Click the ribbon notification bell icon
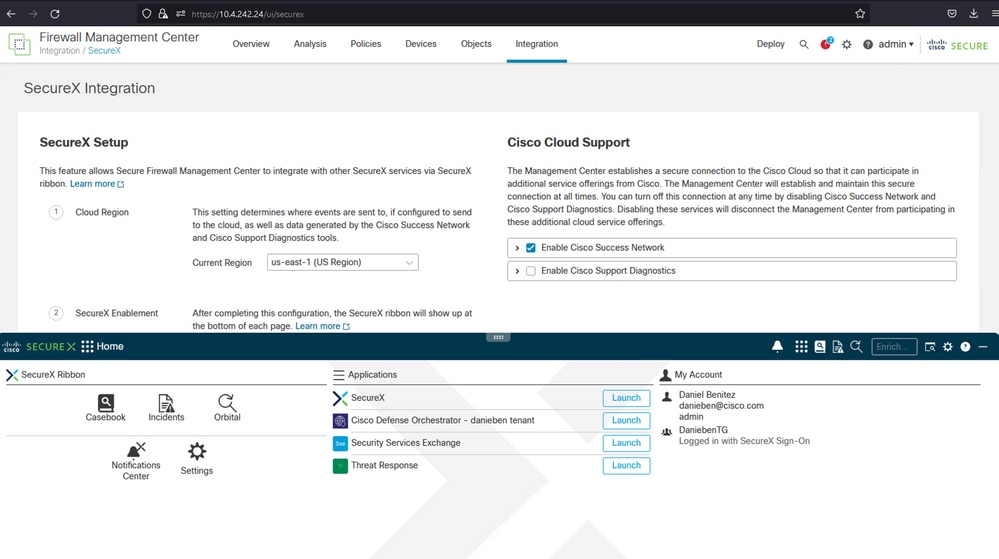The image size is (999, 559). 777,347
